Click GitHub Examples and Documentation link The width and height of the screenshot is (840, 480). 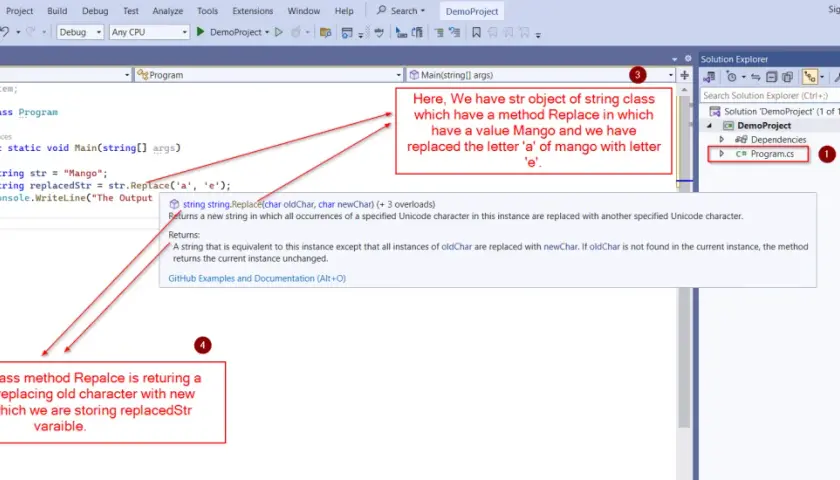pos(257,278)
